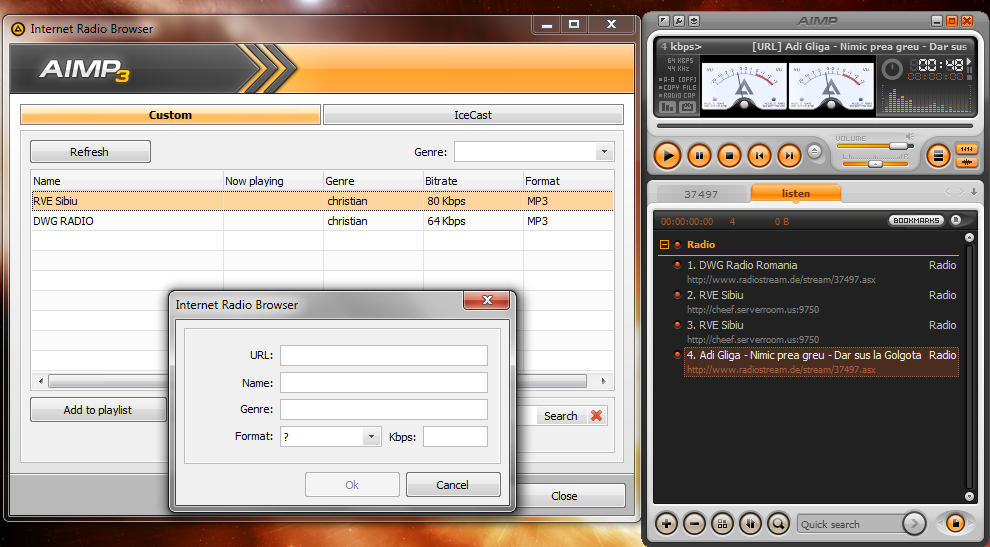The image size is (990, 547).
Task: Click the playlist search magnifier button
Action: click(778, 524)
